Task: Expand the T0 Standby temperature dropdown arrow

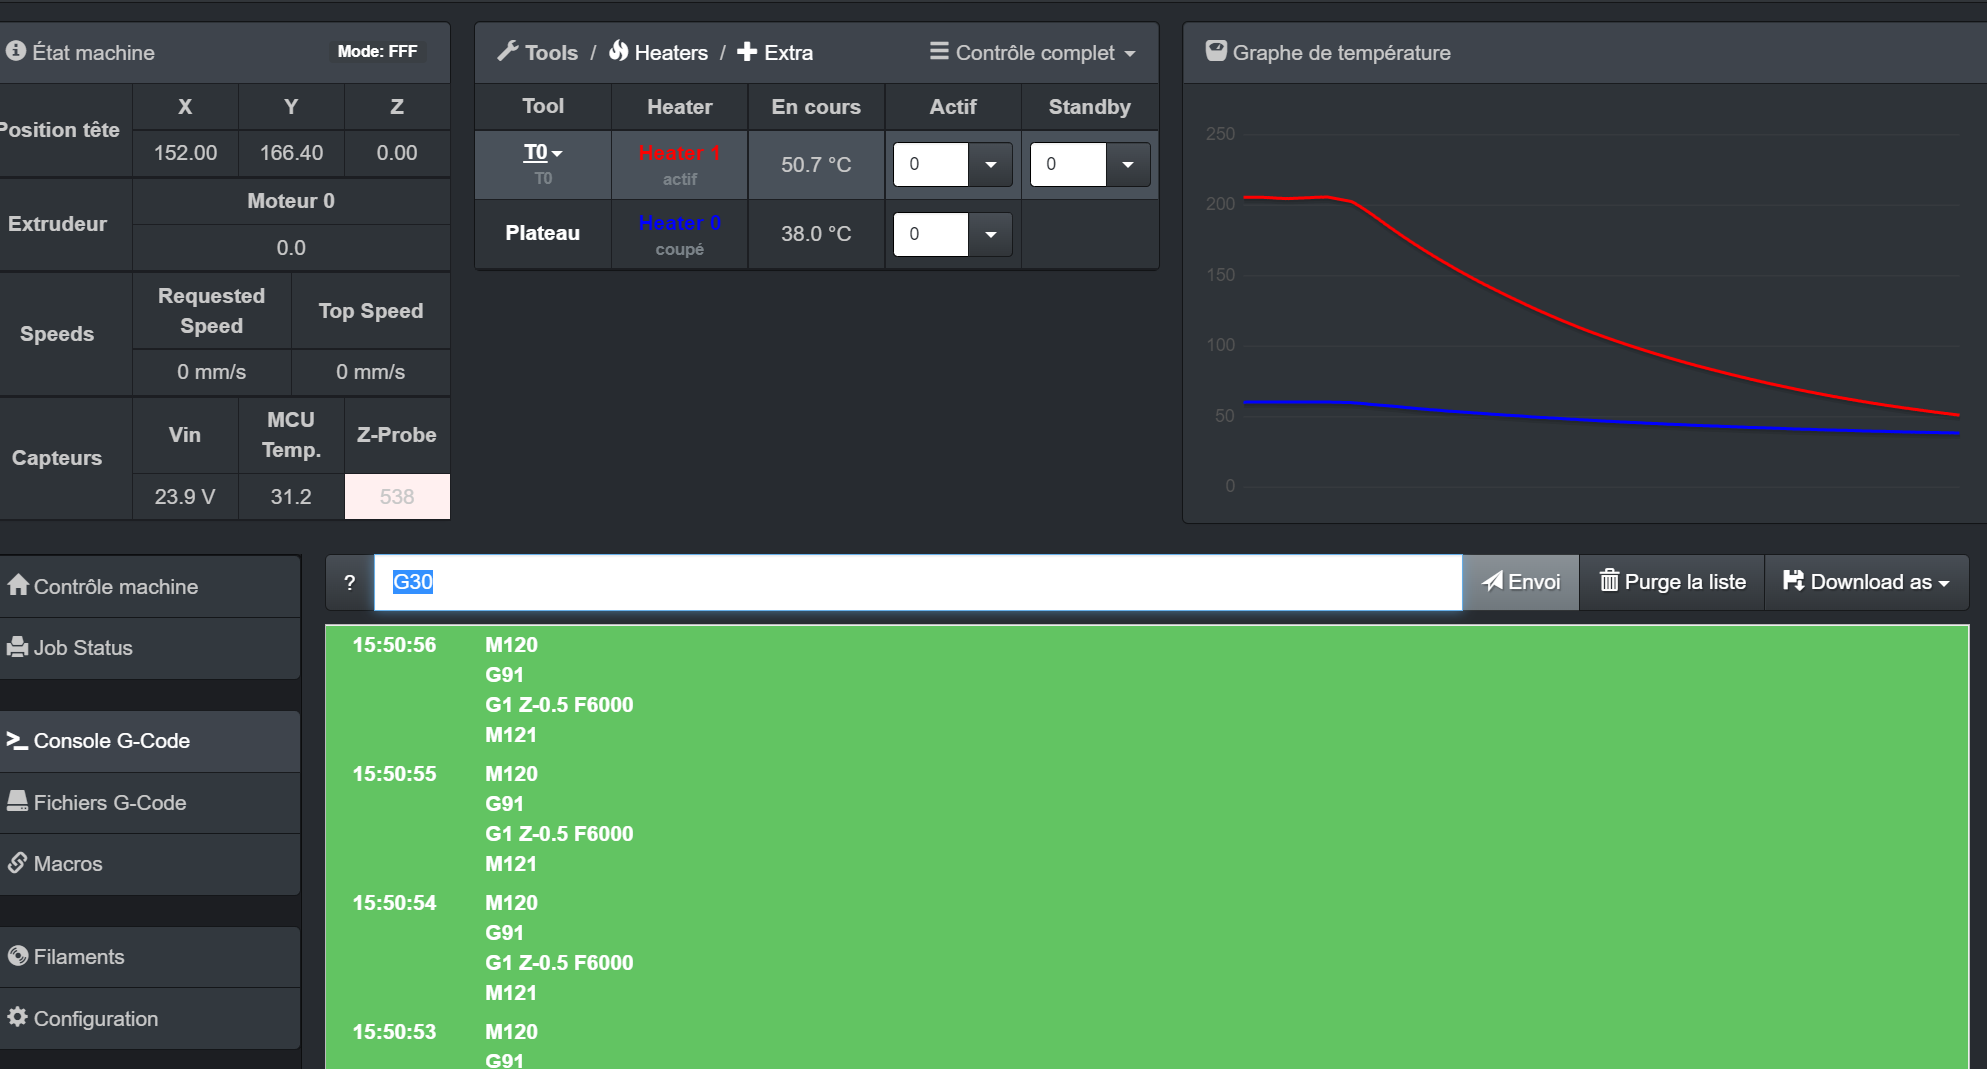Action: point(1128,164)
